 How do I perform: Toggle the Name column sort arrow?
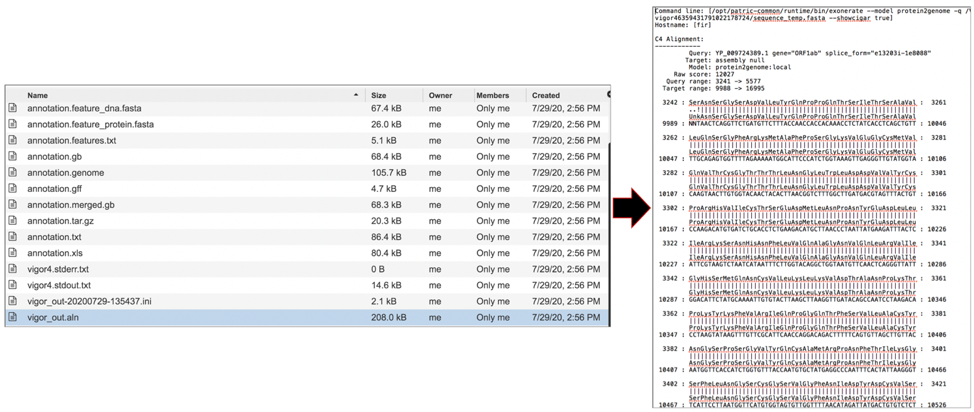click(x=356, y=95)
